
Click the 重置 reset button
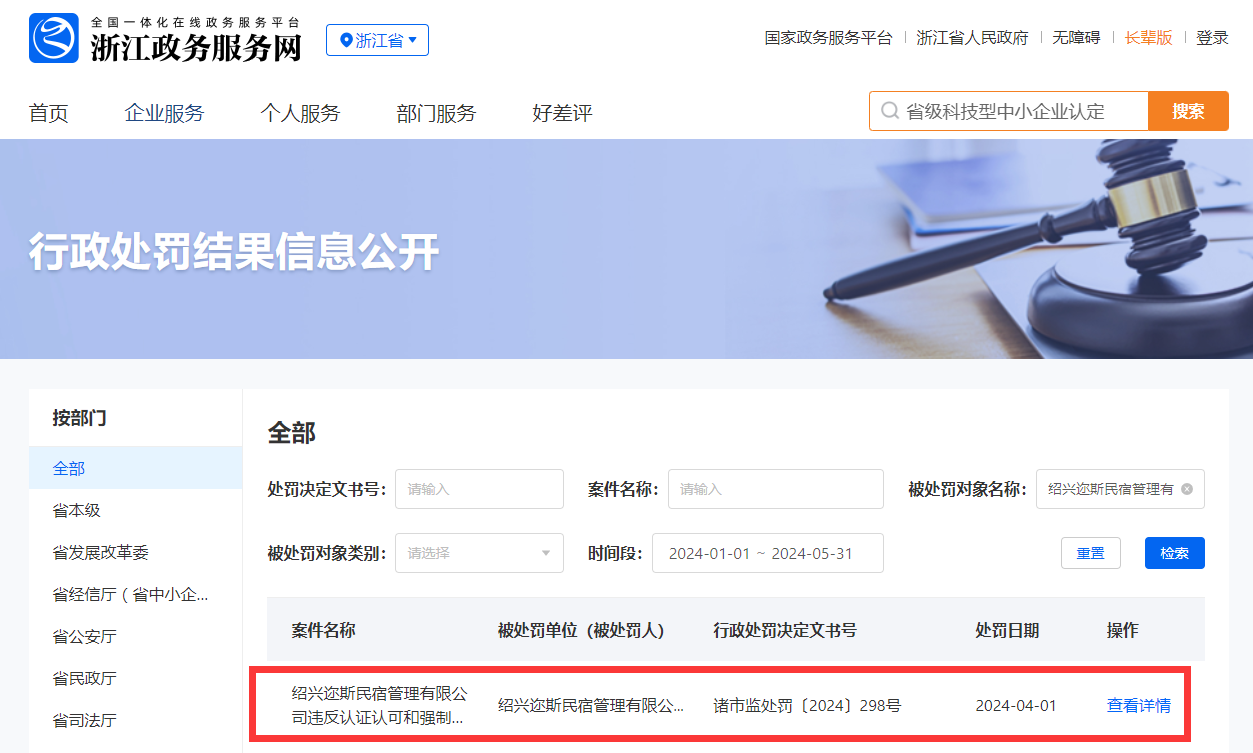(x=1090, y=553)
